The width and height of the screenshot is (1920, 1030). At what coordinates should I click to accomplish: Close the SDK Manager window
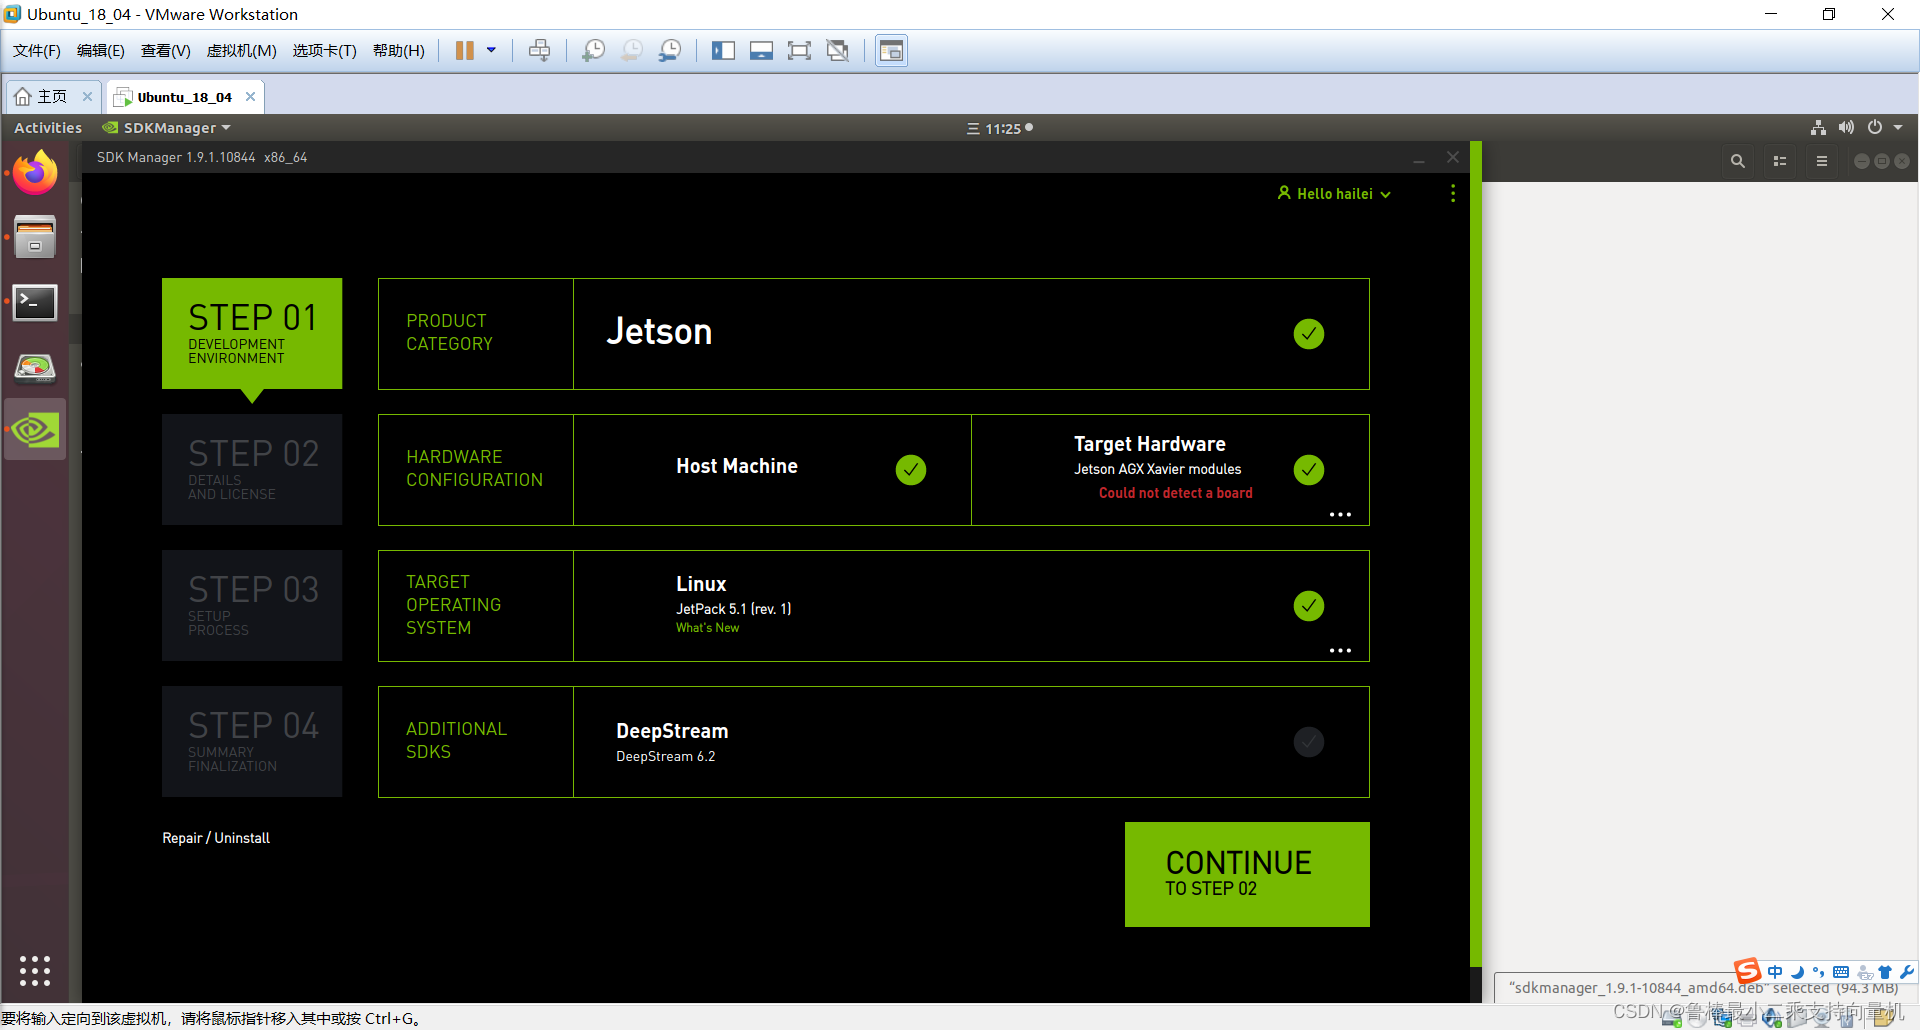click(x=1452, y=157)
